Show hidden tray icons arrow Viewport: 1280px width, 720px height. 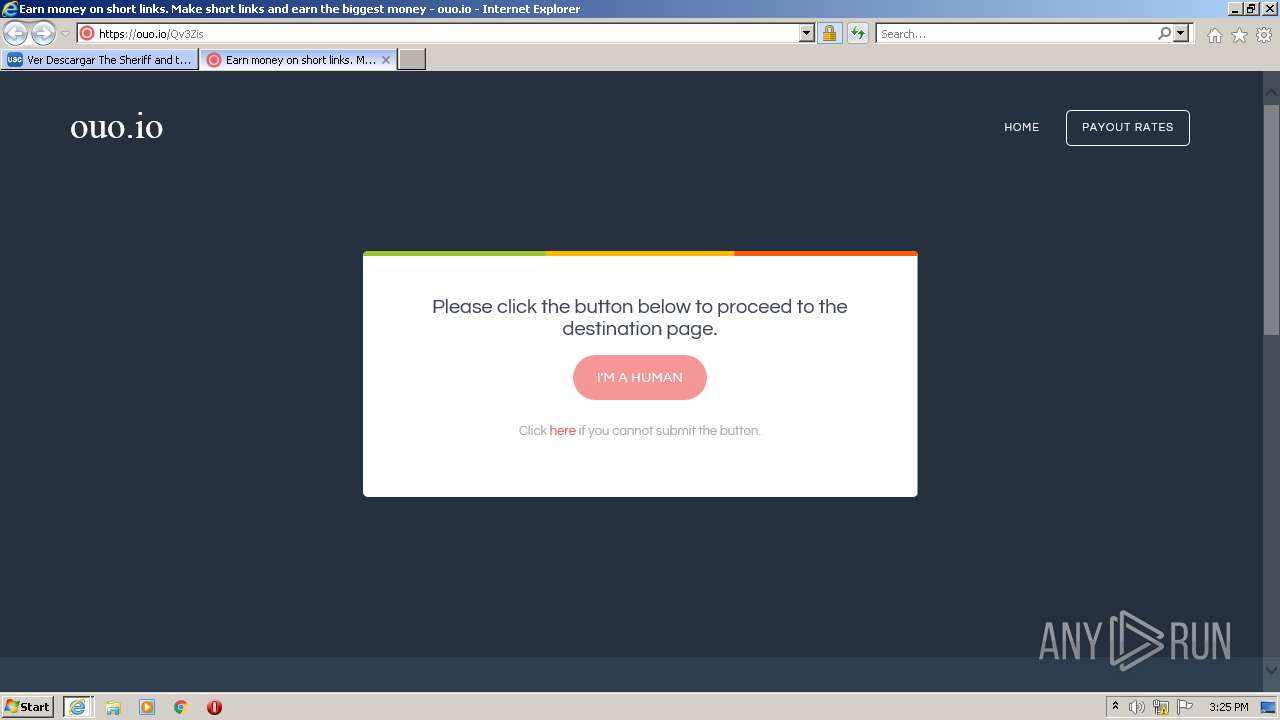click(1115, 707)
